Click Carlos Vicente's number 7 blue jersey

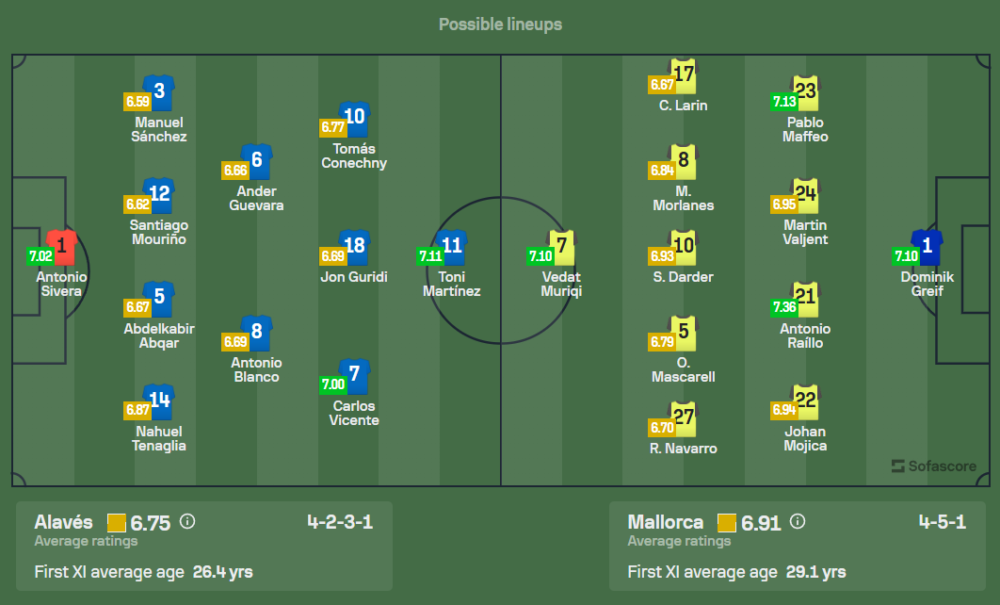pyautogui.click(x=355, y=375)
